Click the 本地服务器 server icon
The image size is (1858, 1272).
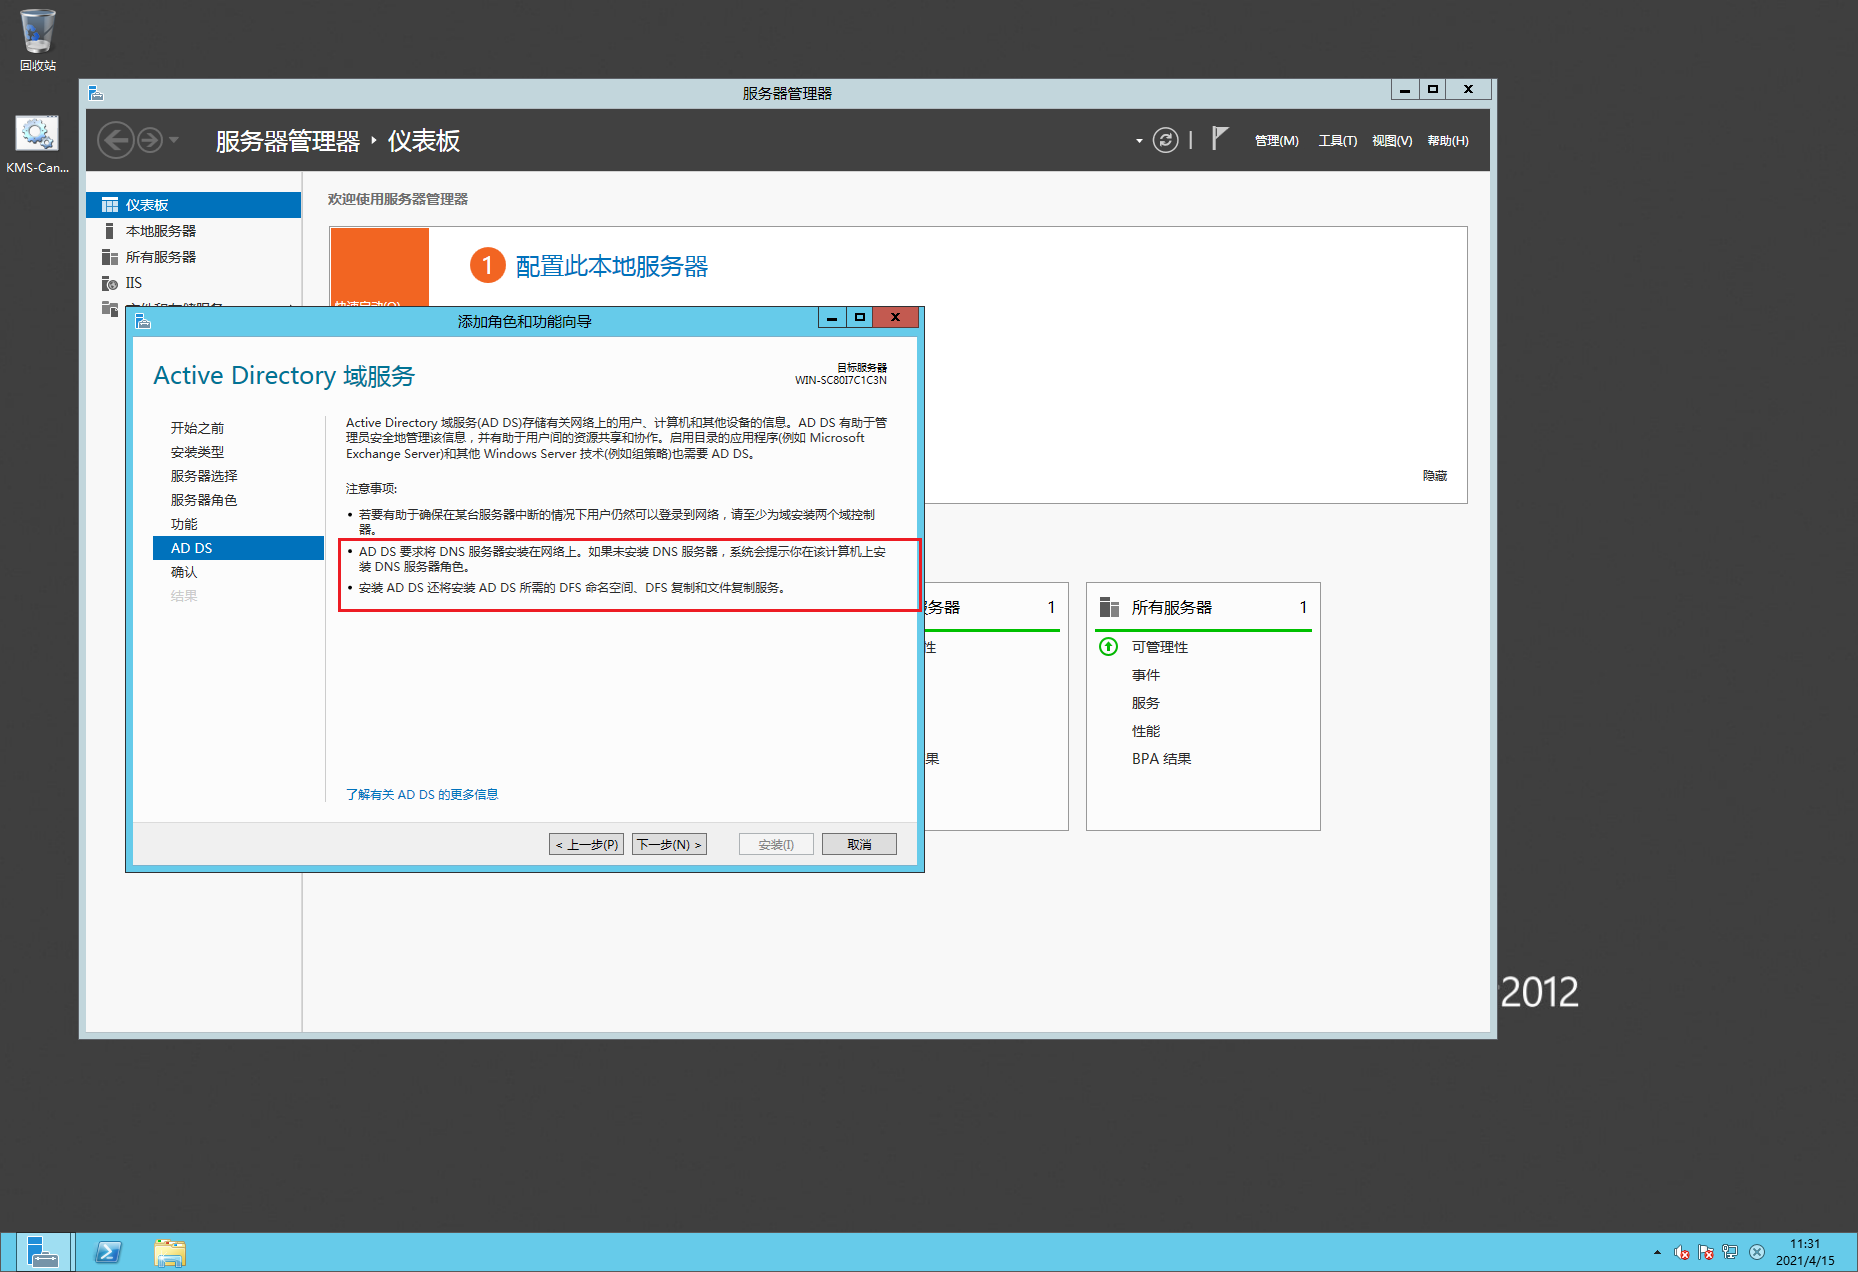tap(109, 231)
